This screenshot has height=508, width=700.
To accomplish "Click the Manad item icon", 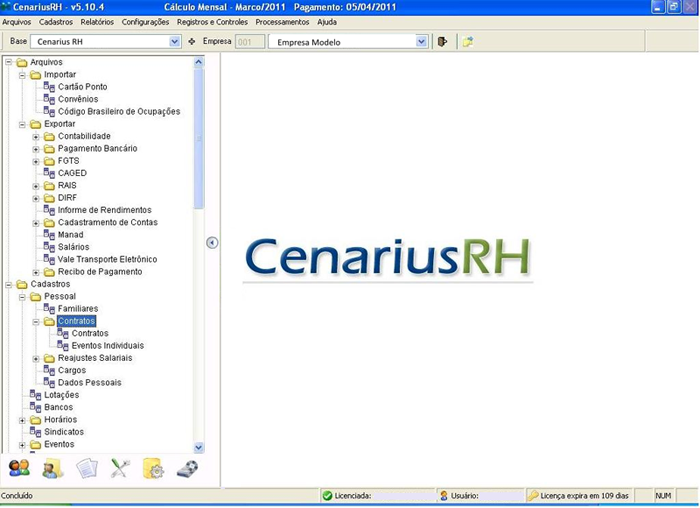I will click(49, 234).
